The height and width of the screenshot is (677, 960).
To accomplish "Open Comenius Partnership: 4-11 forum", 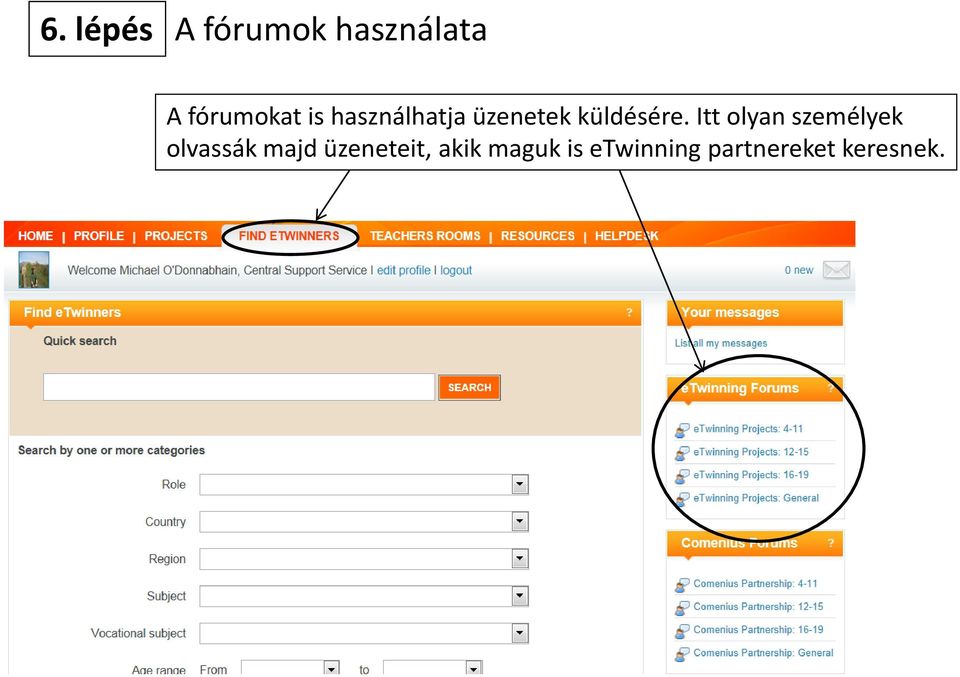I will pos(755,584).
